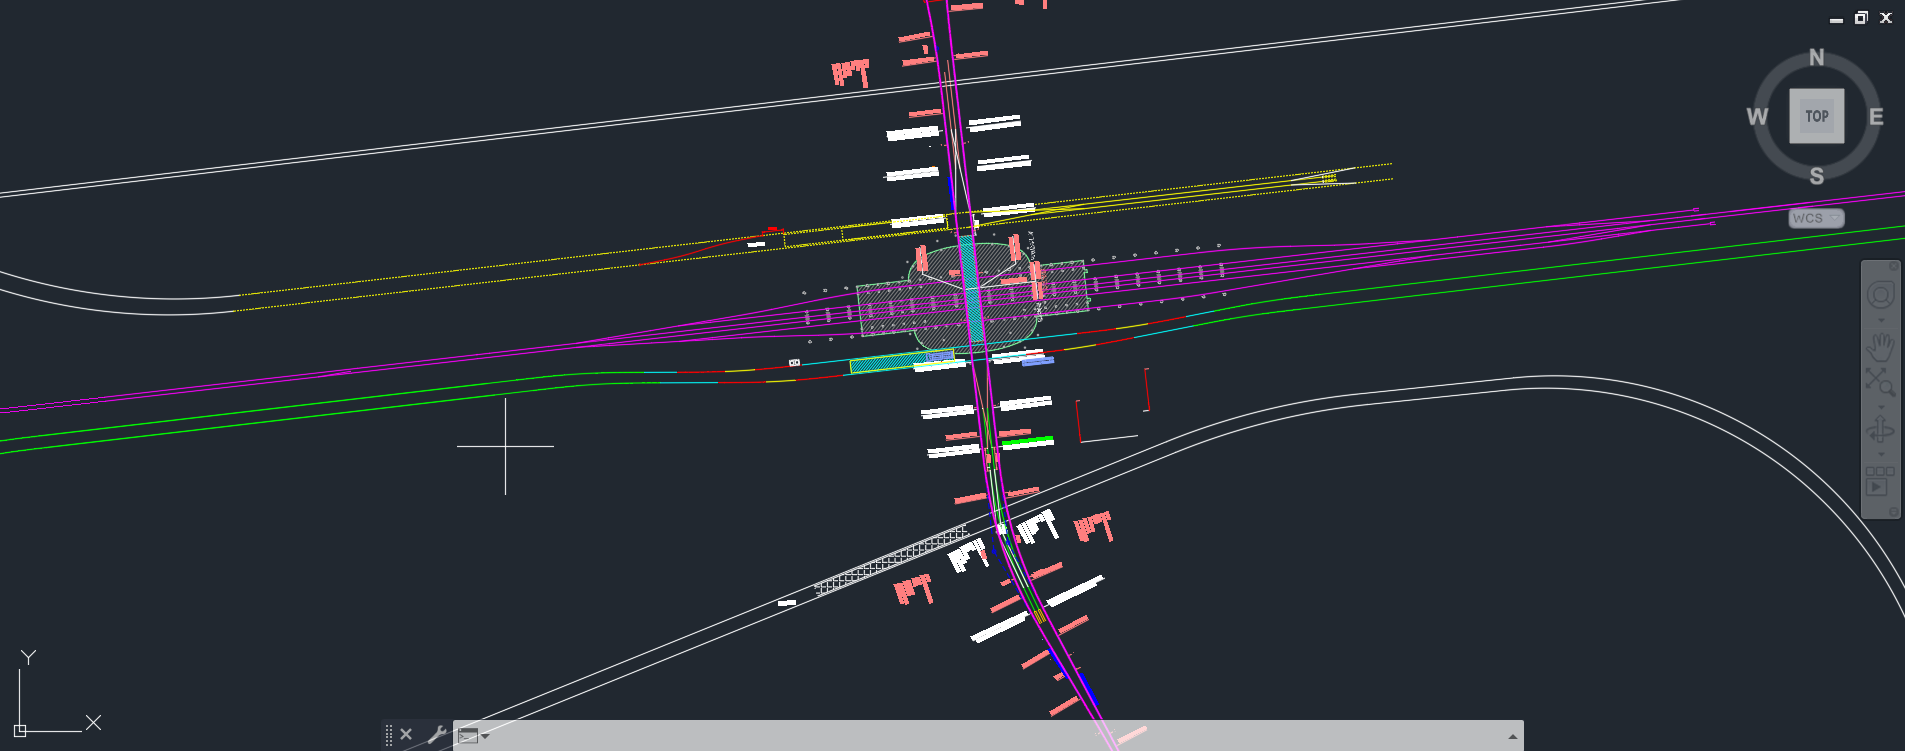Expand the navigation wheel options arrow
Viewport: 1905px width, 751px height.
tap(1880, 321)
